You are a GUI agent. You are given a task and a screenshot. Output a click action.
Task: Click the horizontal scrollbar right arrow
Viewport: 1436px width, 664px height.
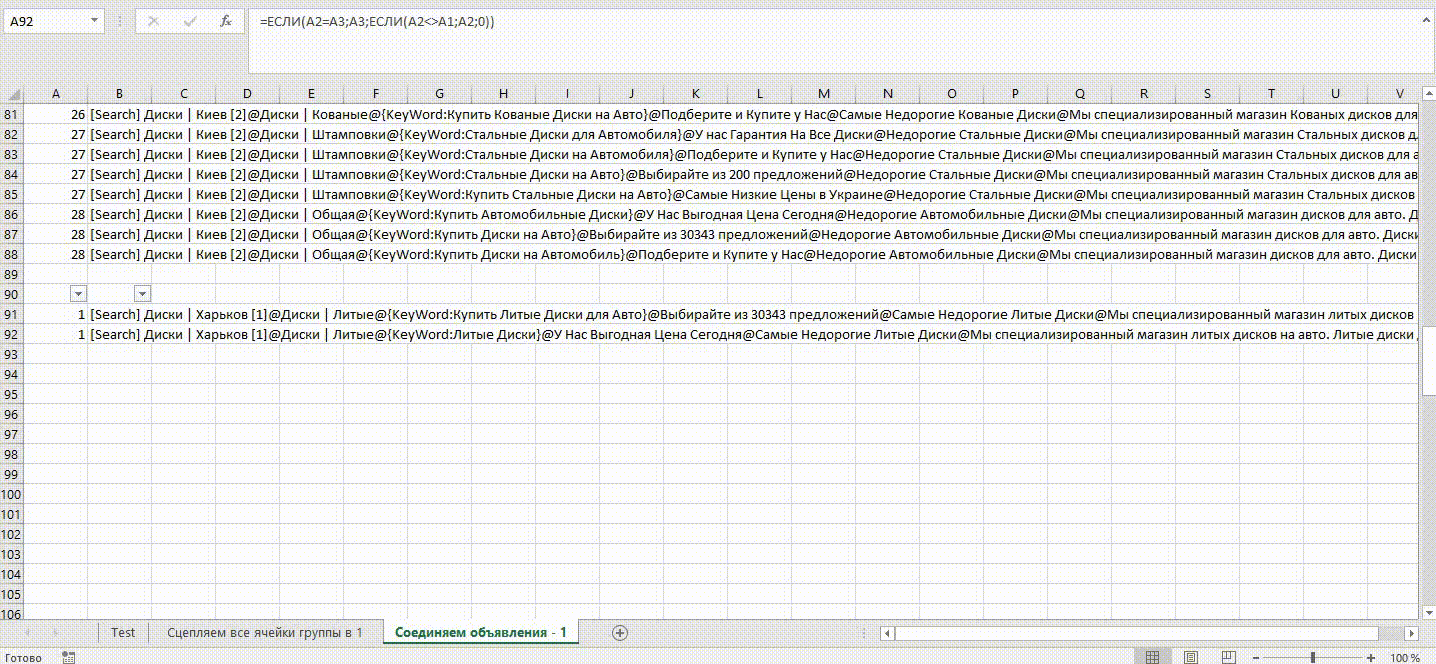pos(1411,633)
